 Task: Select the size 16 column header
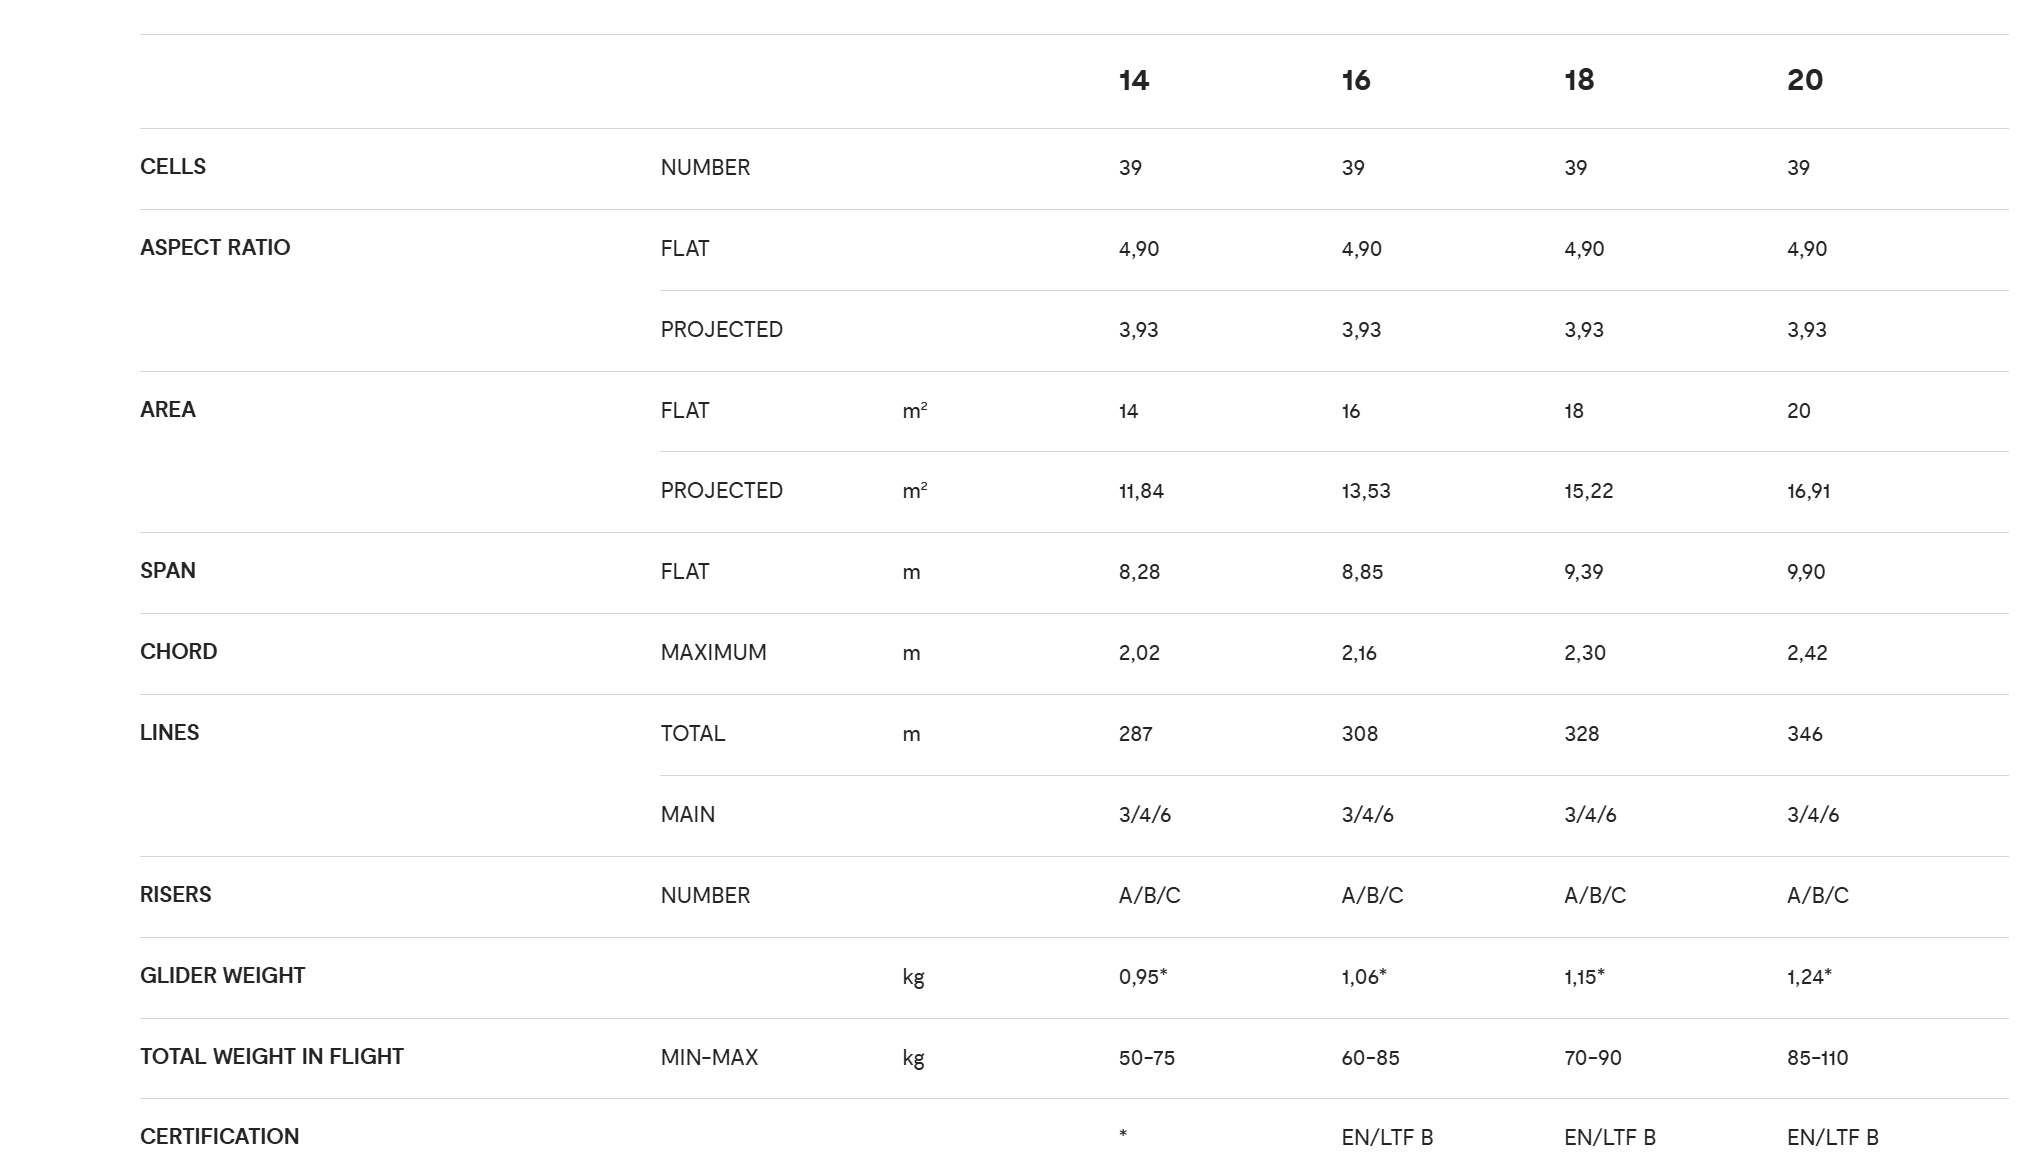click(1356, 80)
